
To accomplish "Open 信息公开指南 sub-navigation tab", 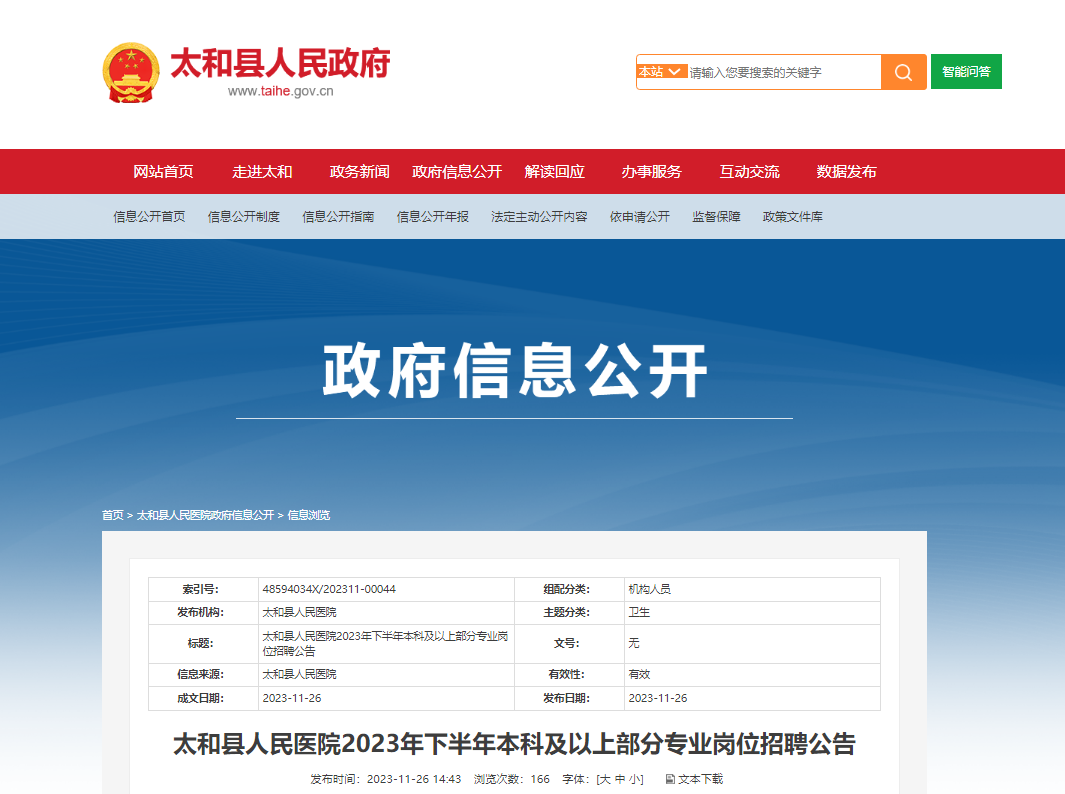I will tap(338, 217).
